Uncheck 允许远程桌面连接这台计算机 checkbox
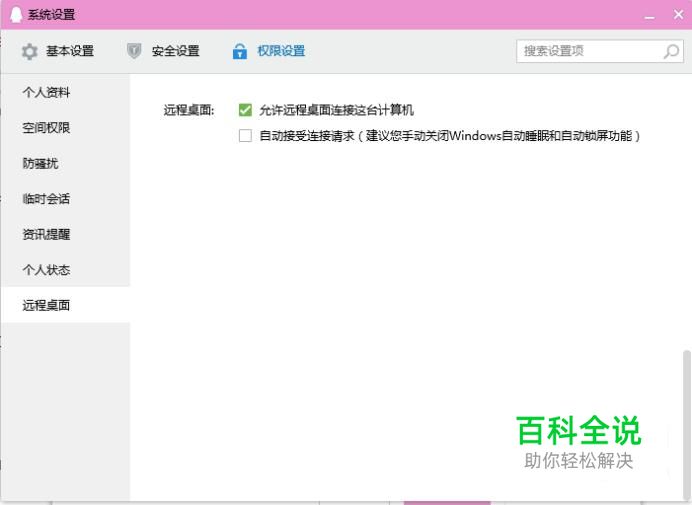692x505 pixels. click(245, 110)
